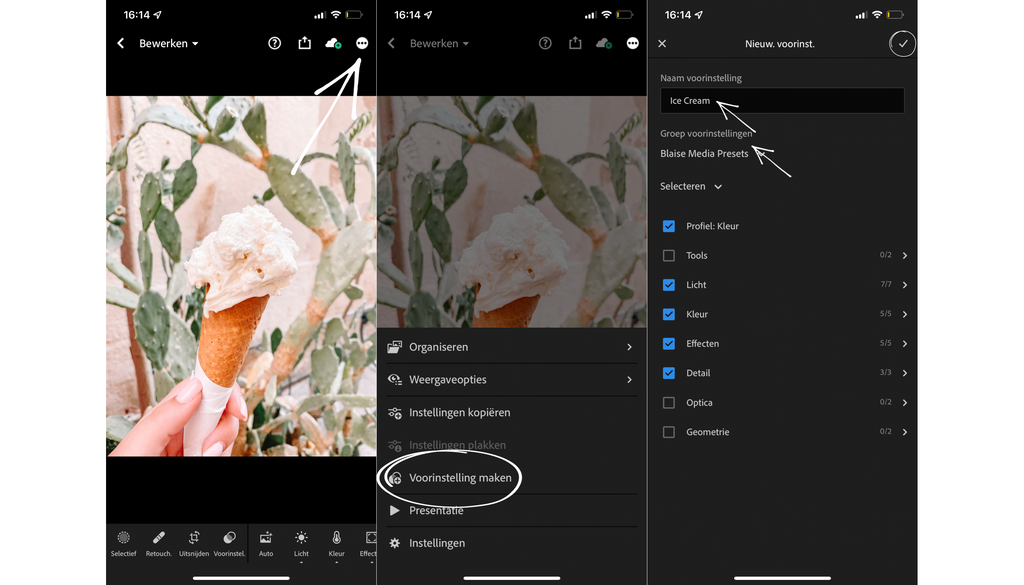Open Instellingen with the gear icon
Viewport: 1024px width, 585px height.
coord(436,543)
